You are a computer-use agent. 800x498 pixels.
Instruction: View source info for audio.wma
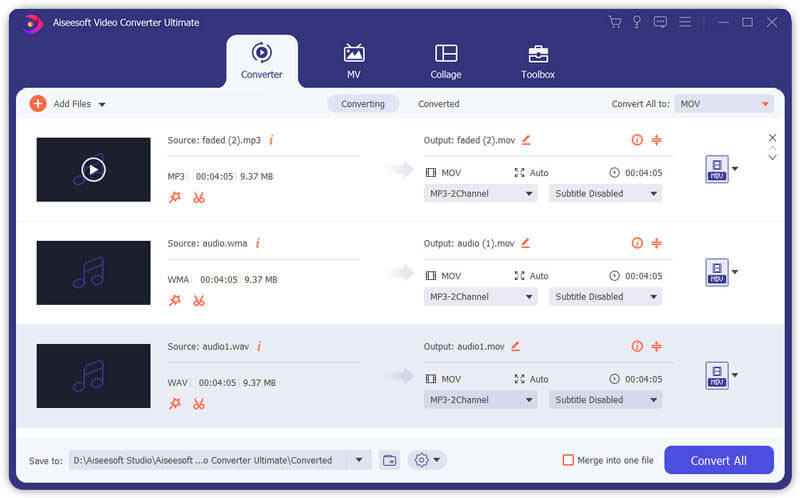(x=258, y=243)
